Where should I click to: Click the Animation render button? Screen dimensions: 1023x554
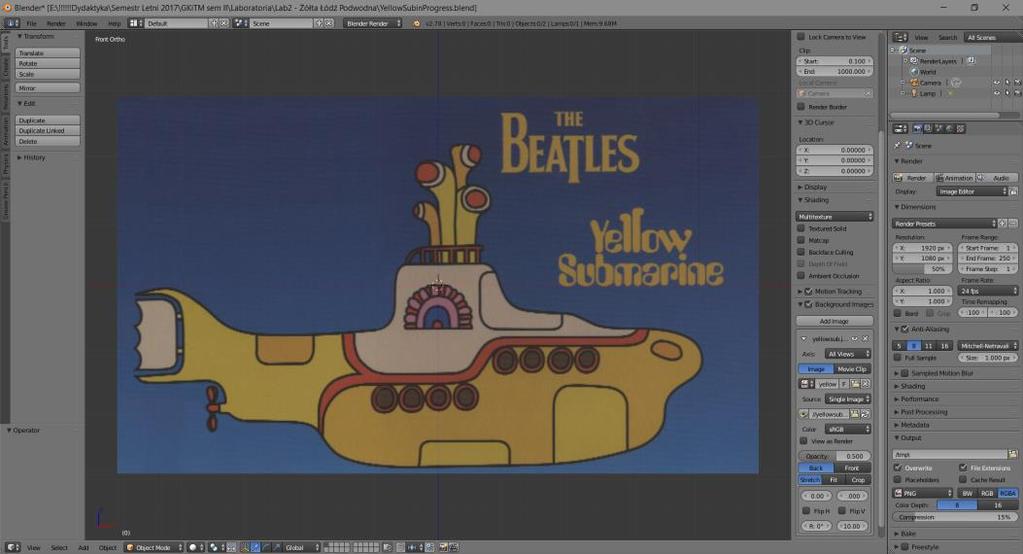(x=954, y=177)
